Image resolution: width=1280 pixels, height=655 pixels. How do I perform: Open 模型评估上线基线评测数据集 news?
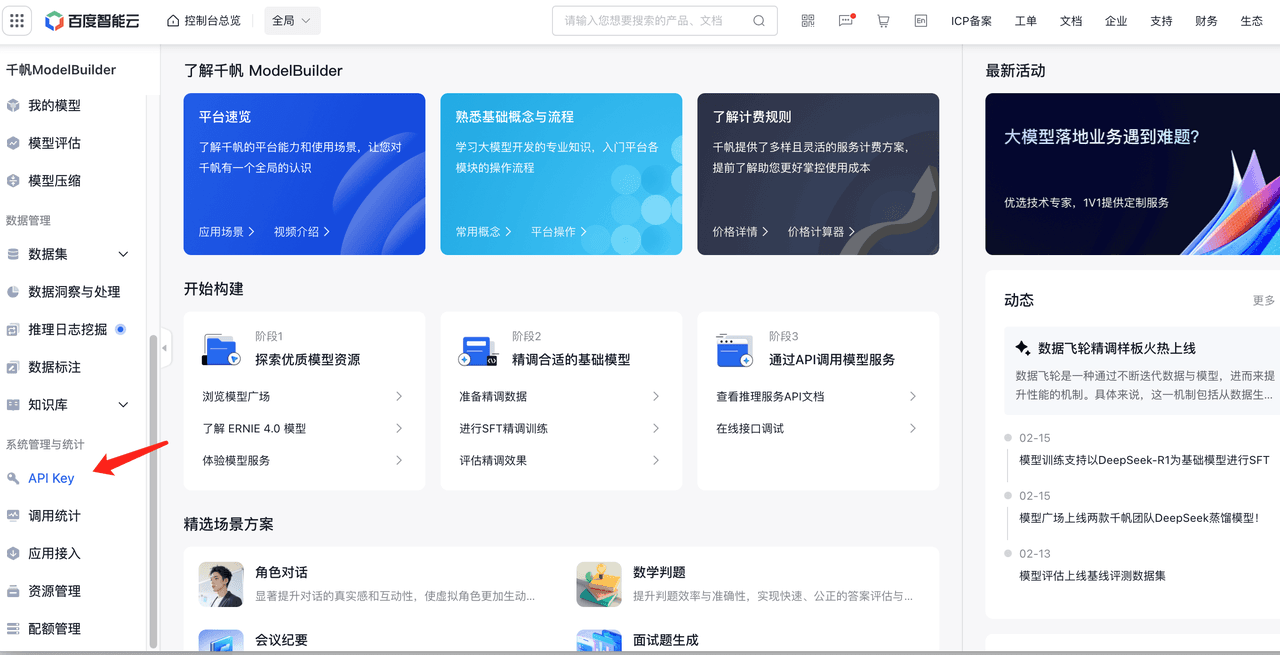point(1092,576)
